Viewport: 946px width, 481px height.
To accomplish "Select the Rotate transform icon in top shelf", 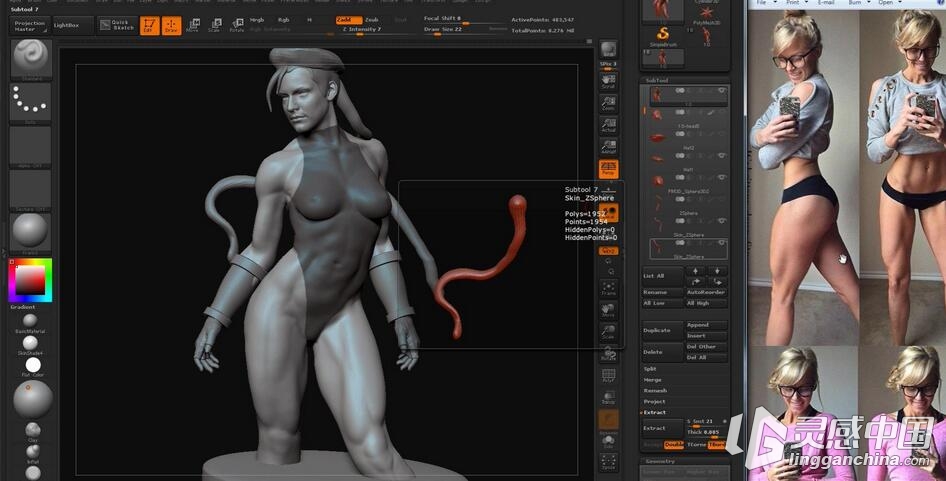I will (237, 25).
